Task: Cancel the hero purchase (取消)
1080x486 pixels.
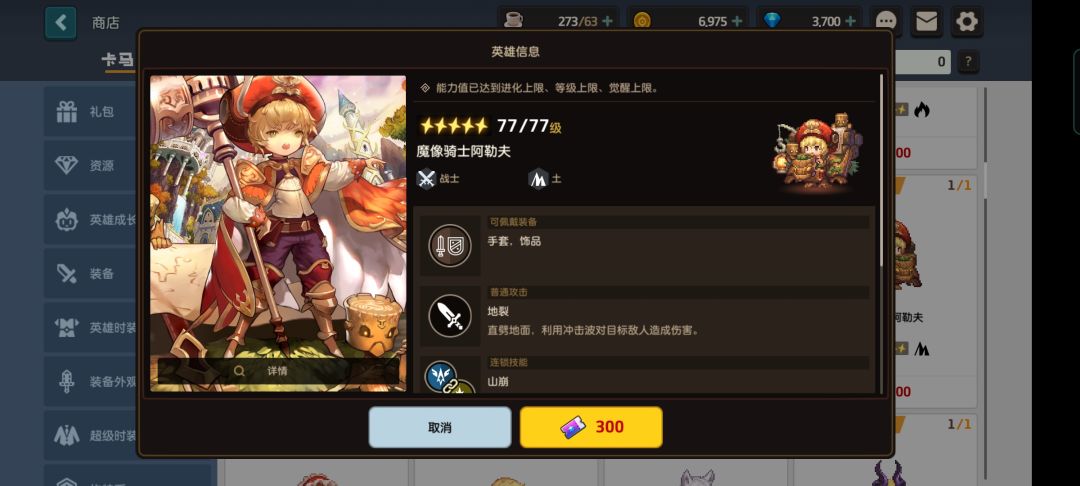Action: tap(440, 427)
